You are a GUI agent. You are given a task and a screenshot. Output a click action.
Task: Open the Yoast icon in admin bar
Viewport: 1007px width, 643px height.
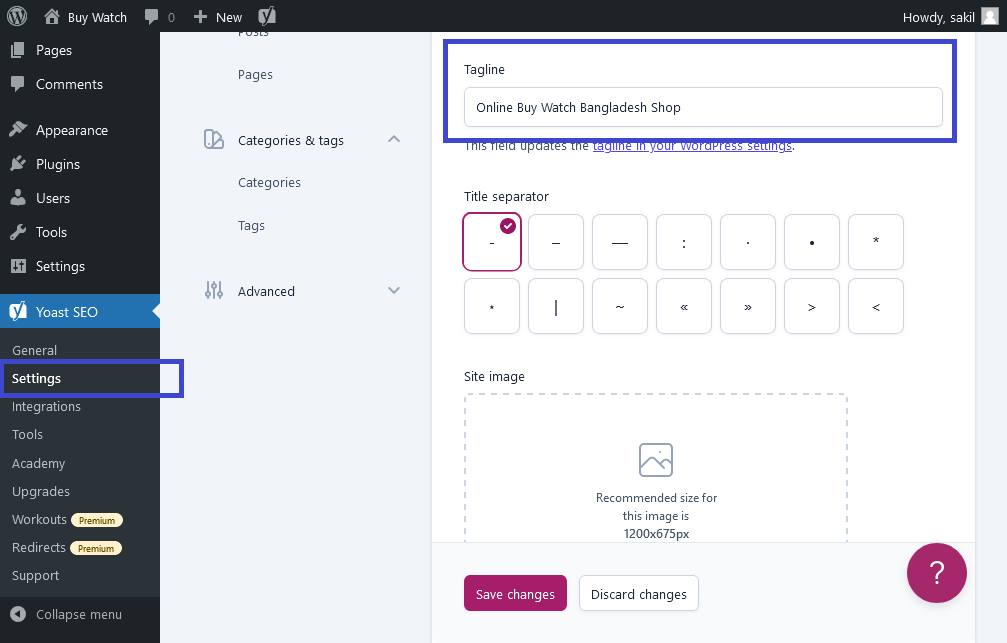267,16
